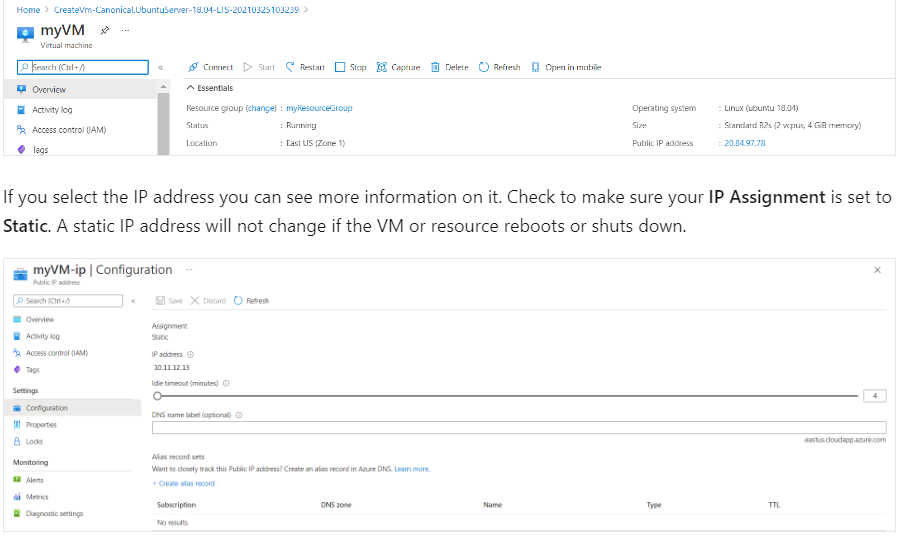Image resolution: width=903 pixels, height=543 pixels.
Task: Open Activity log in myVM sidebar
Action: click(52, 110)
